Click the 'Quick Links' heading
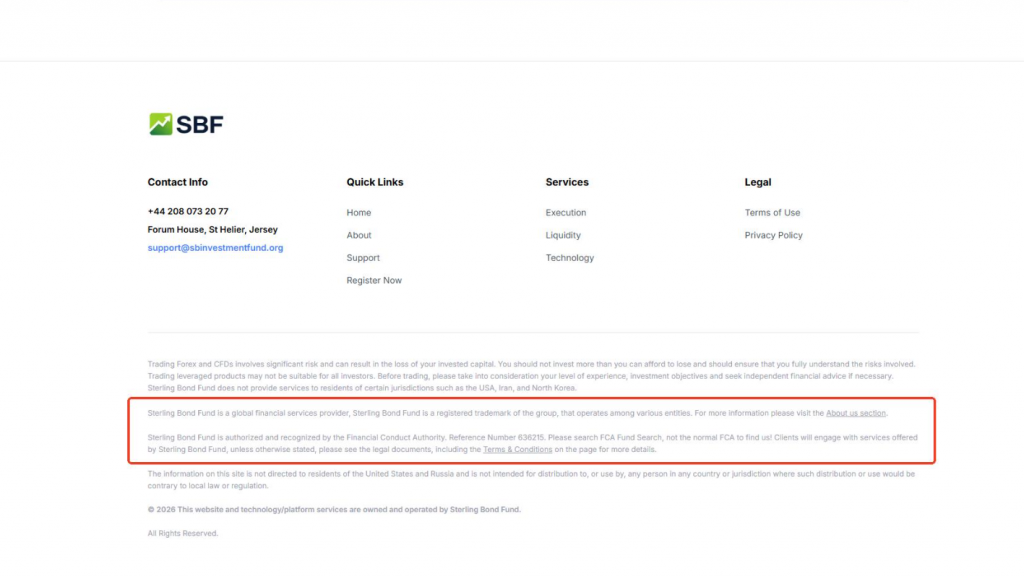Image resolution: width=1024 pixels, height=577 pixels. click(375, 182)
